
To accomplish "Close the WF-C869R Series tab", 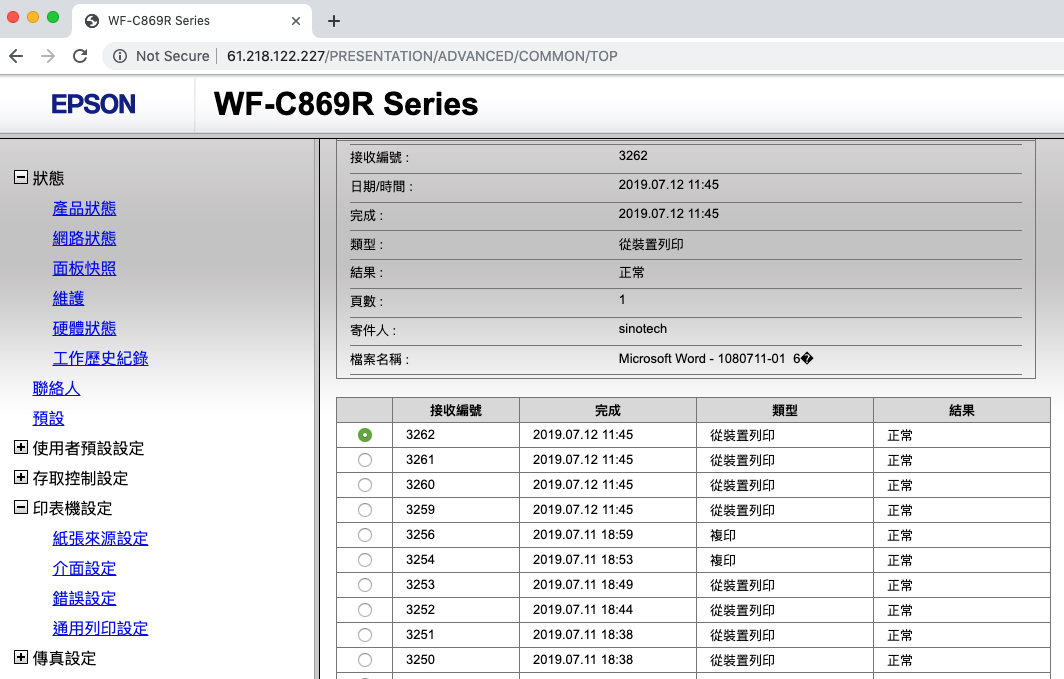I will point(296,21).
